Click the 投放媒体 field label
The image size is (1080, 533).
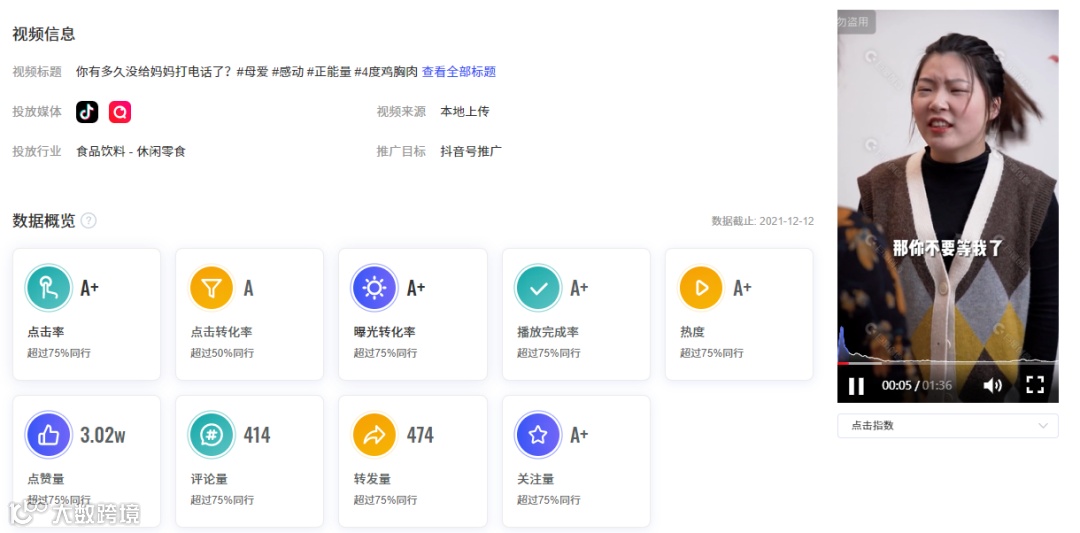37,112
